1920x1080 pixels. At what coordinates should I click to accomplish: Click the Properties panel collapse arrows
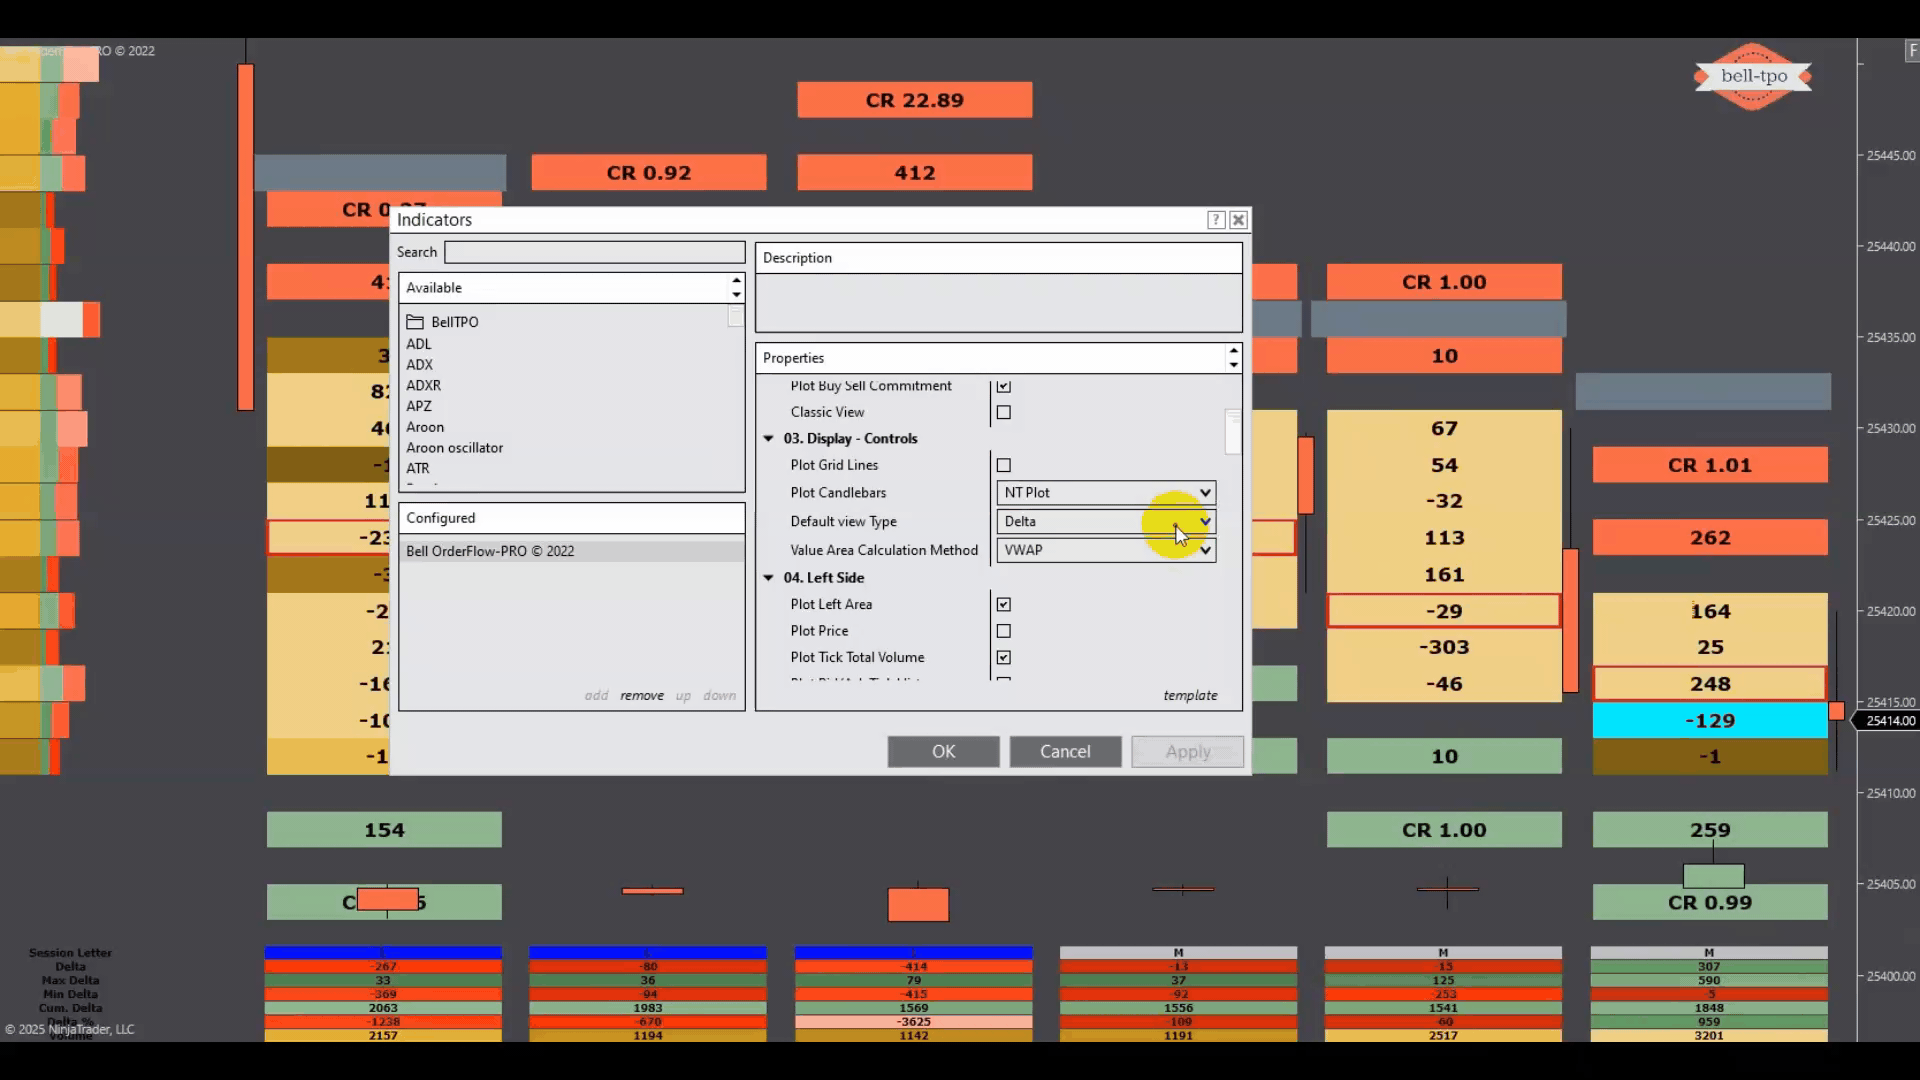pyautogui.click(x=1233, y=358)
